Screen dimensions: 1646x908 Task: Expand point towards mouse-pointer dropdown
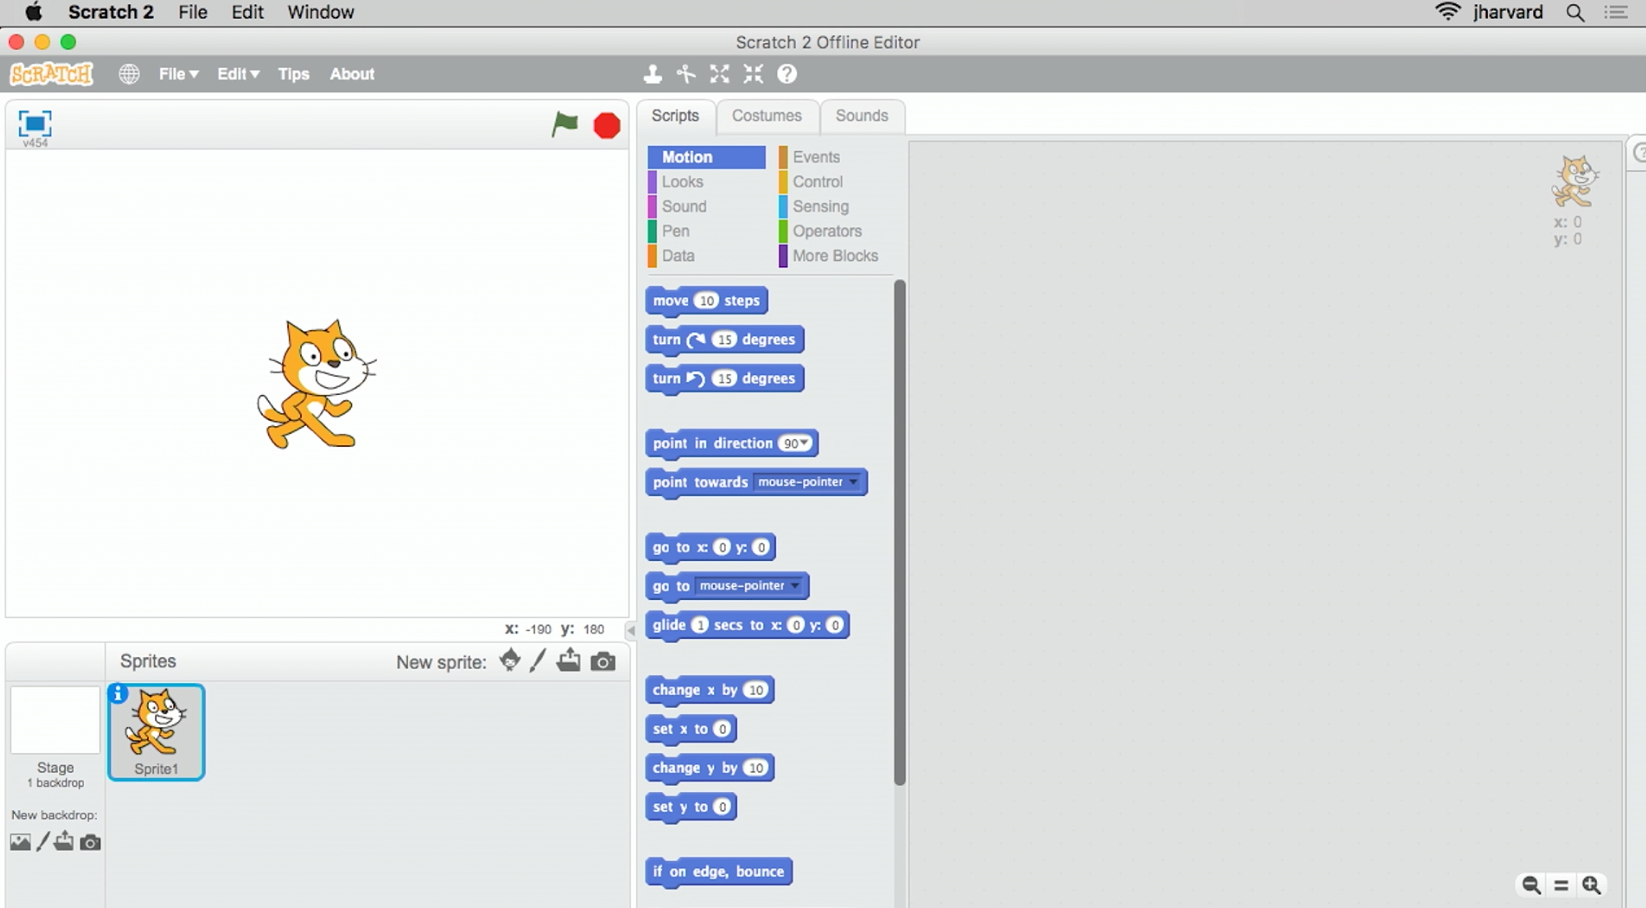click(853, 482)
